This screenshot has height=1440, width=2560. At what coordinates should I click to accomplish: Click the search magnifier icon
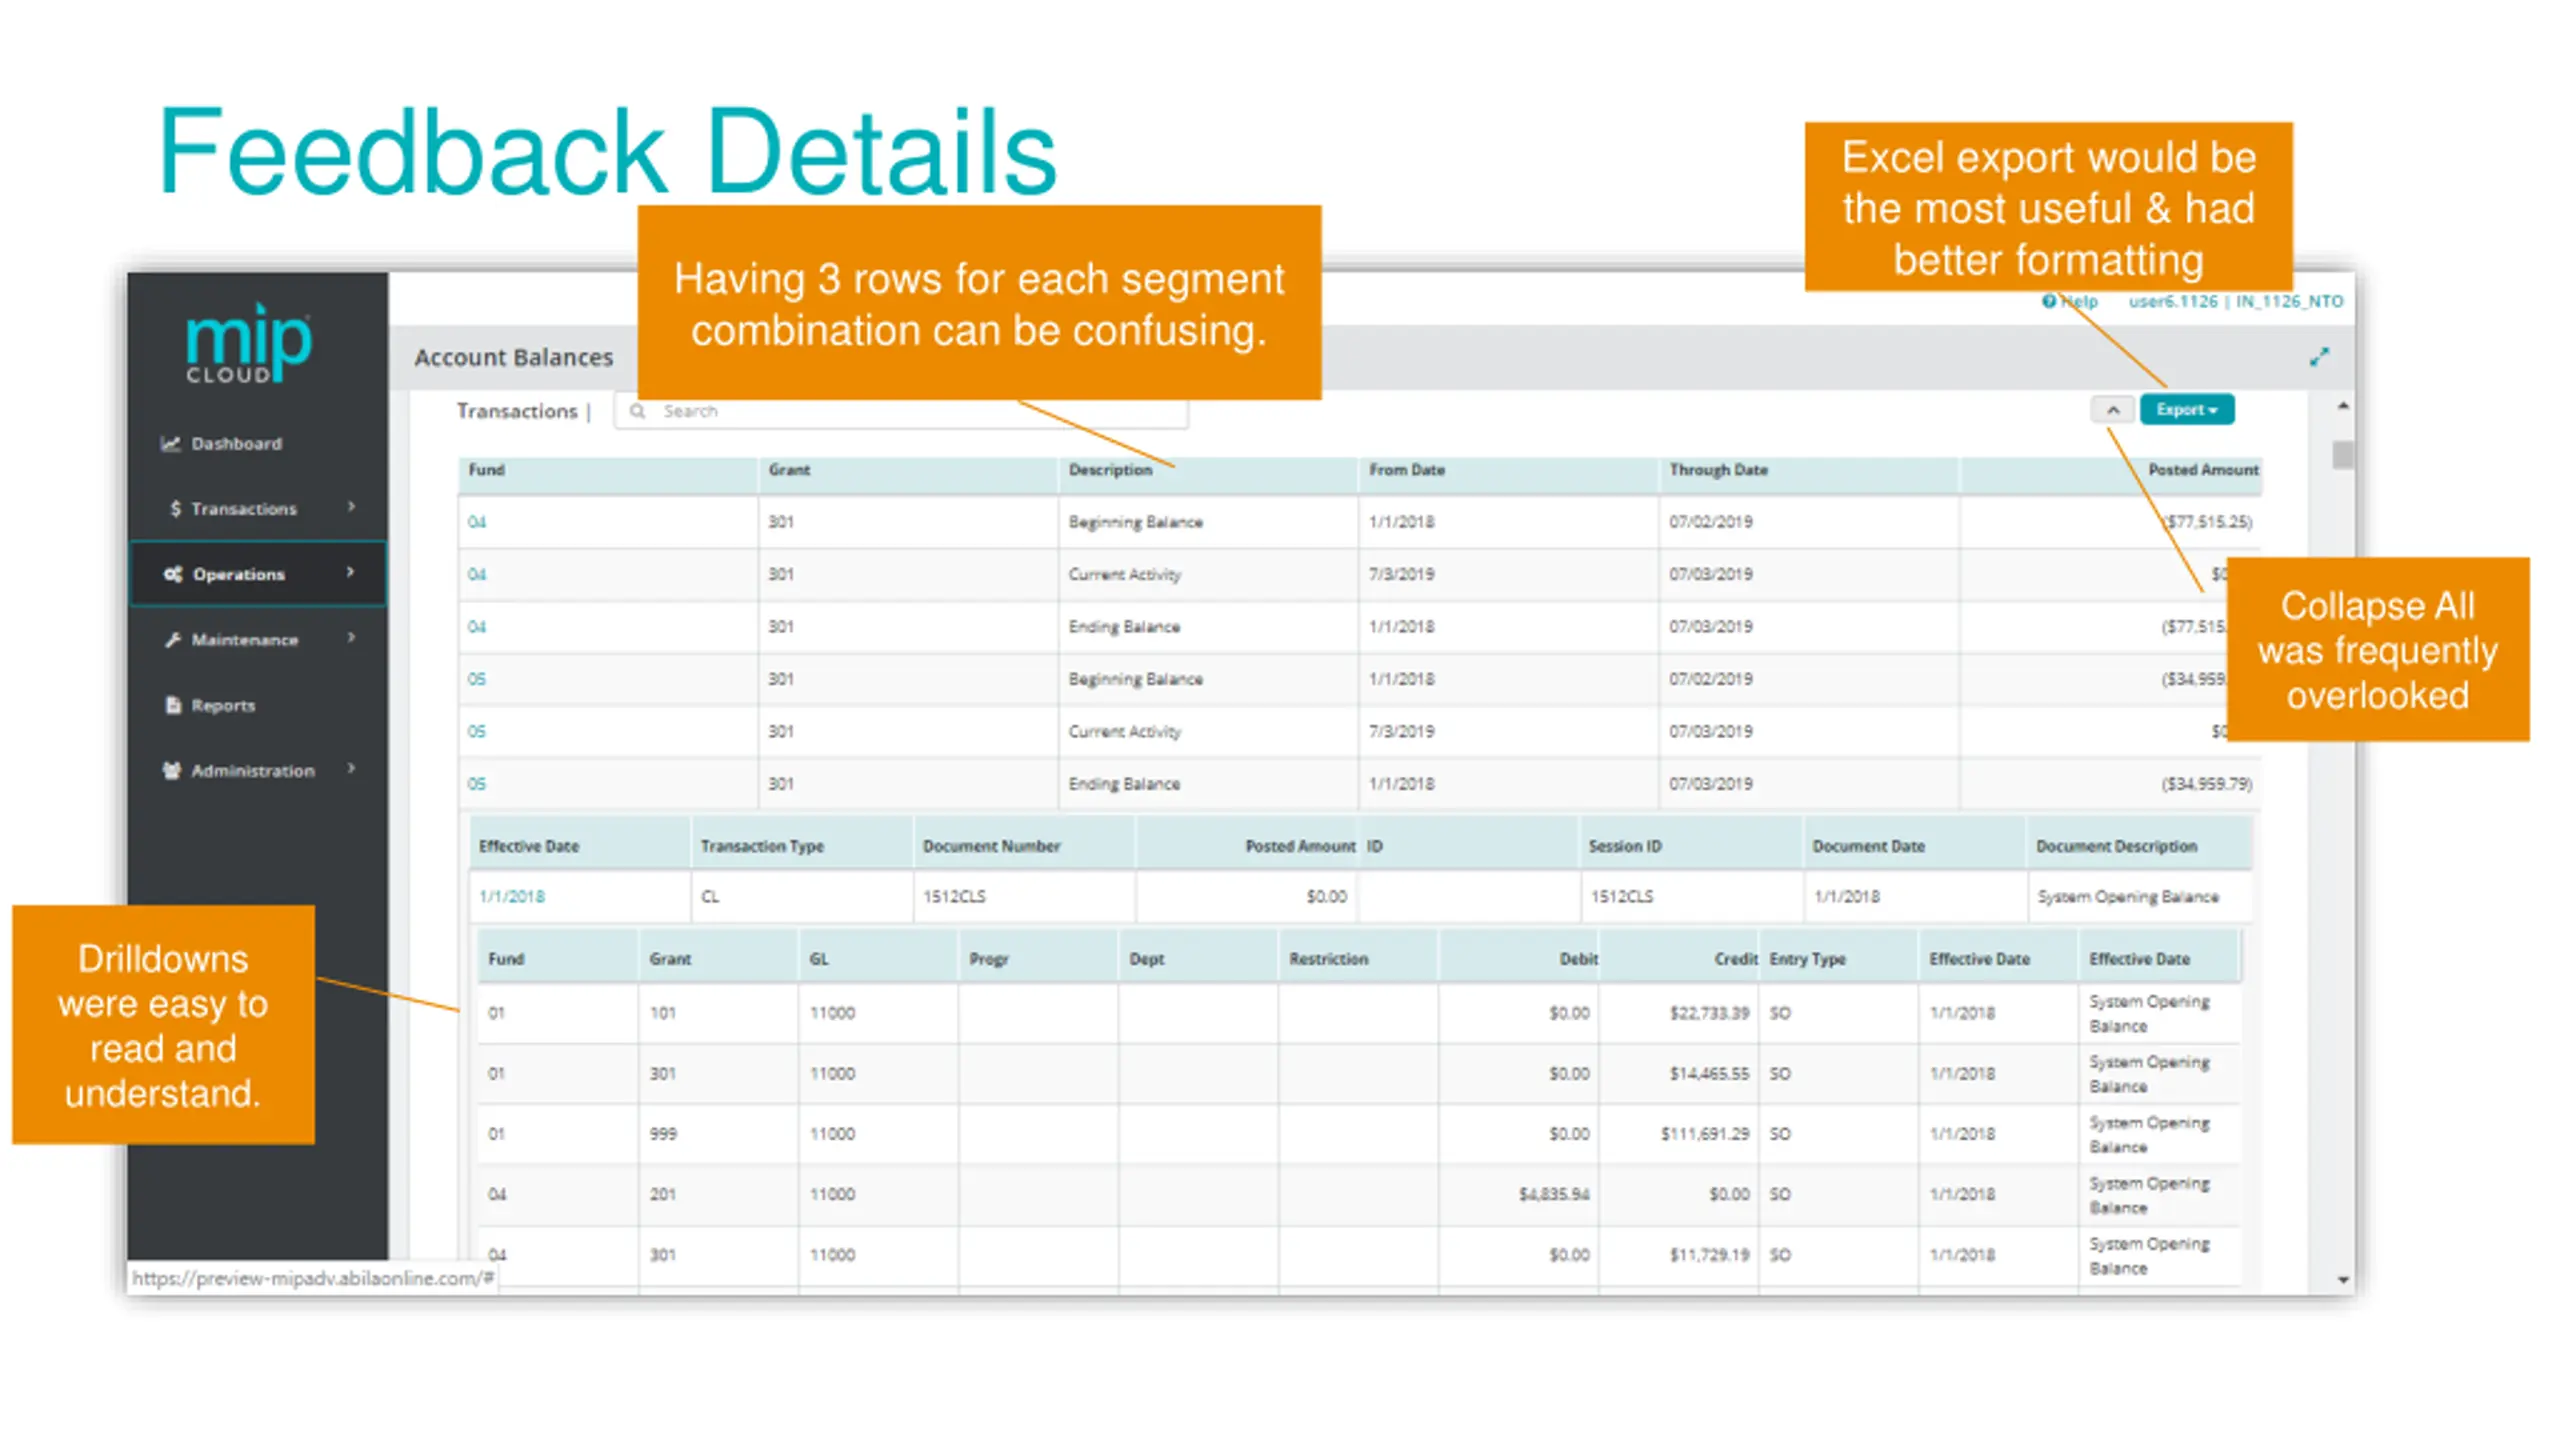pos(637,411)
